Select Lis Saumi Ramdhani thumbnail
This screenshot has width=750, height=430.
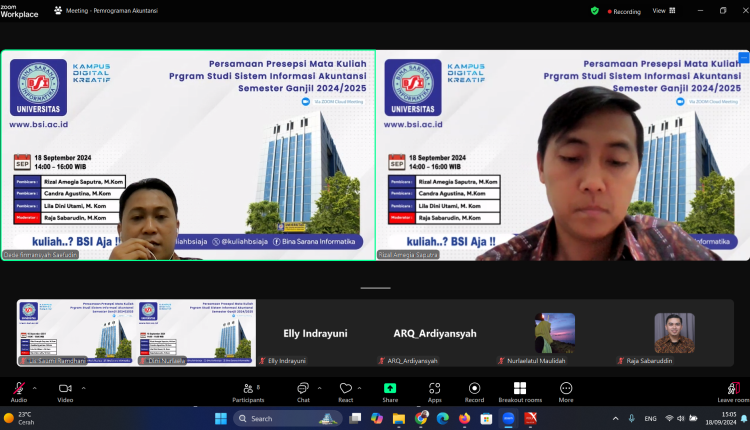77,333
